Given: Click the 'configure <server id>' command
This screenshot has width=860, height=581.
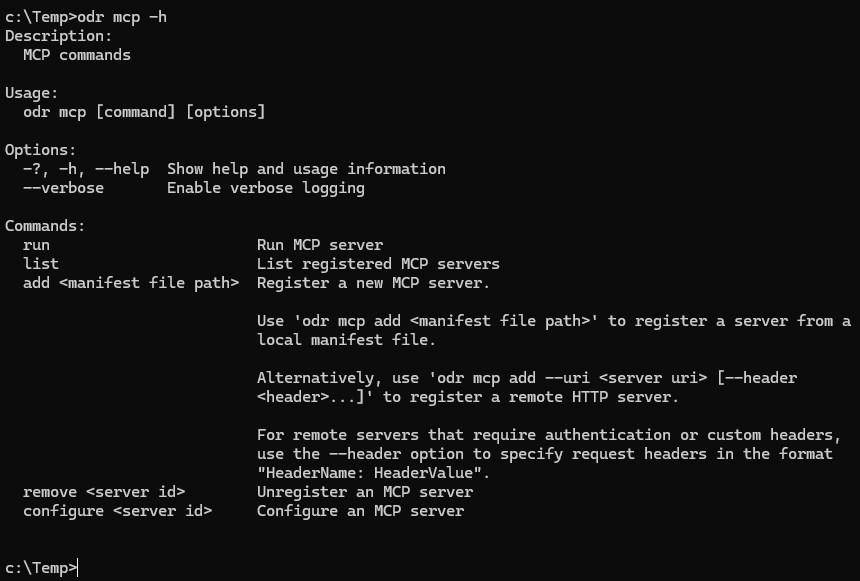Looking at the screenshot, I should pyautogui.click(x=118, y=511).
